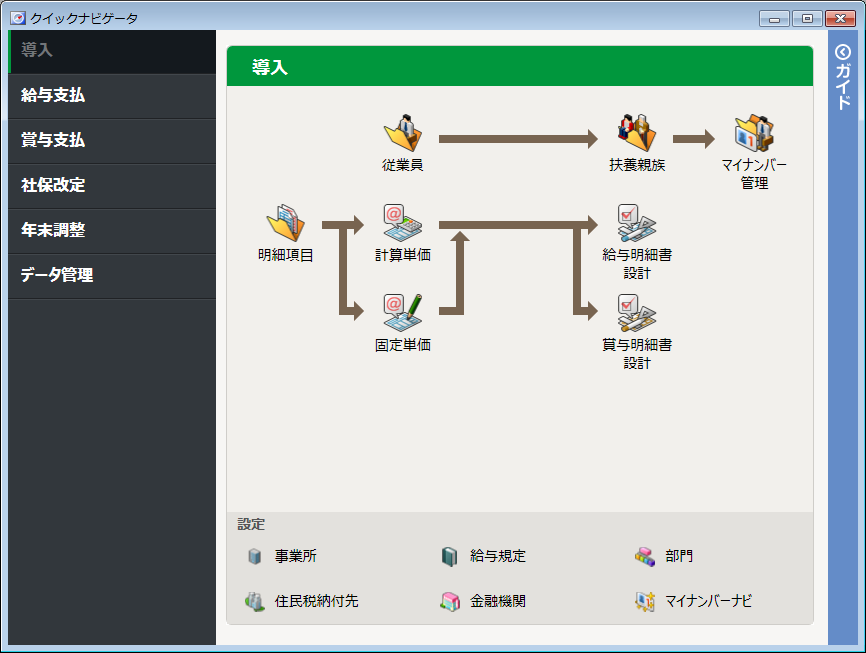Click the 部門 blocks icon
Screen dimensions: 866x653
click(x=645, y=556)
